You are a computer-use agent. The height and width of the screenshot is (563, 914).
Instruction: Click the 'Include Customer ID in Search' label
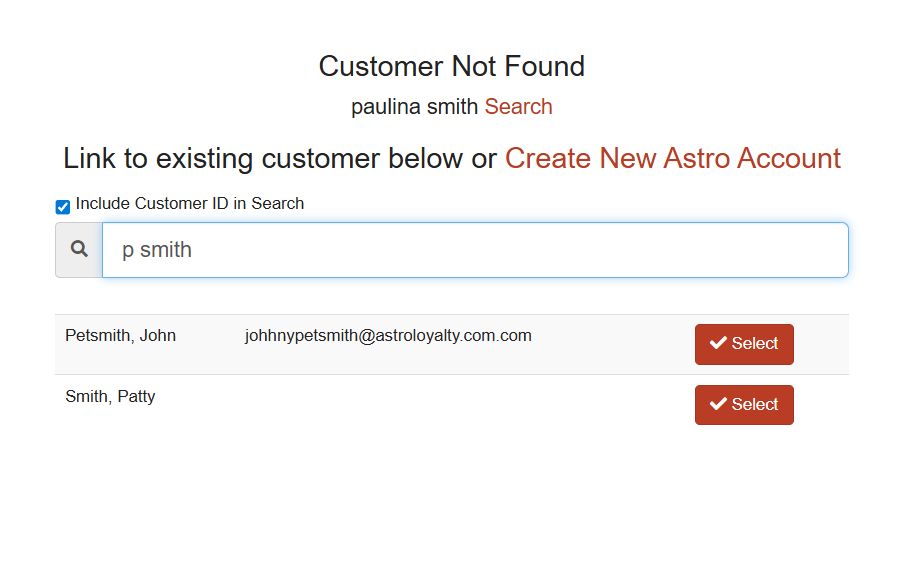190,204
